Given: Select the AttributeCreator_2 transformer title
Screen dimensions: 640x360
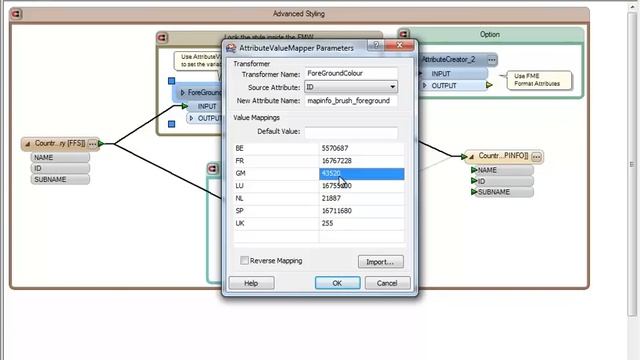Looking at the screenshot, I should (448, 60).
